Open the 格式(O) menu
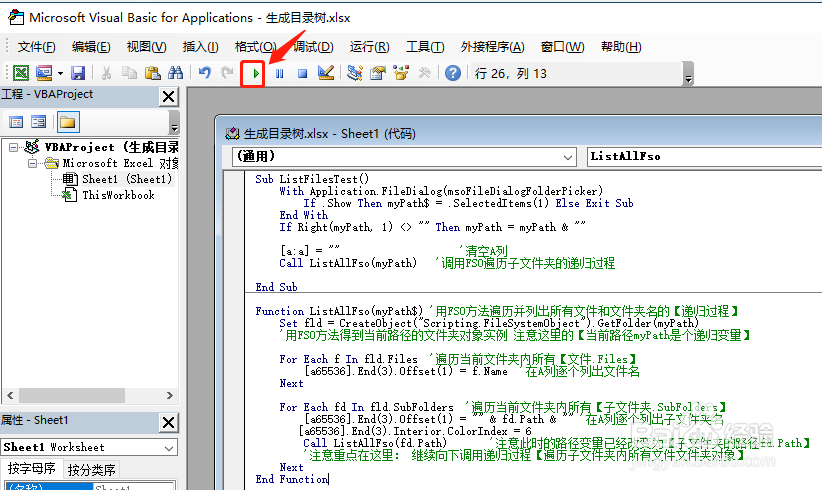This screenshot has width=822, height=490. 255,47
